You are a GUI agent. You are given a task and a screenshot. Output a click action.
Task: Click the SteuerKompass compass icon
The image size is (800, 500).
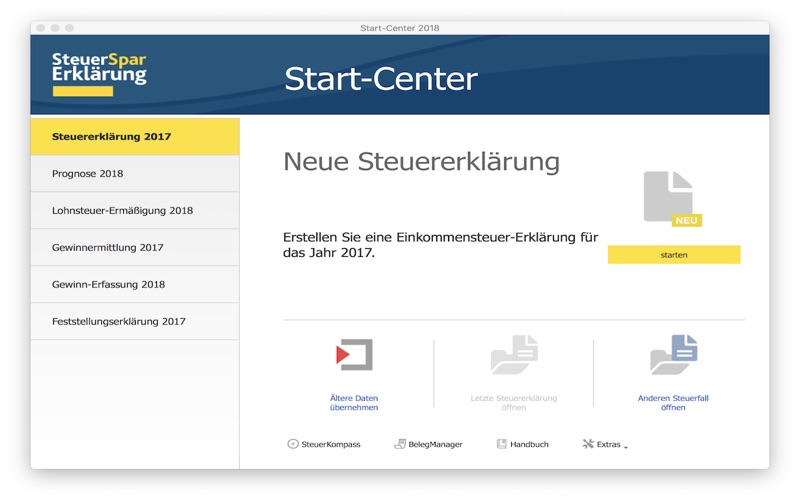pyautogui.click(x=292, y=444)
